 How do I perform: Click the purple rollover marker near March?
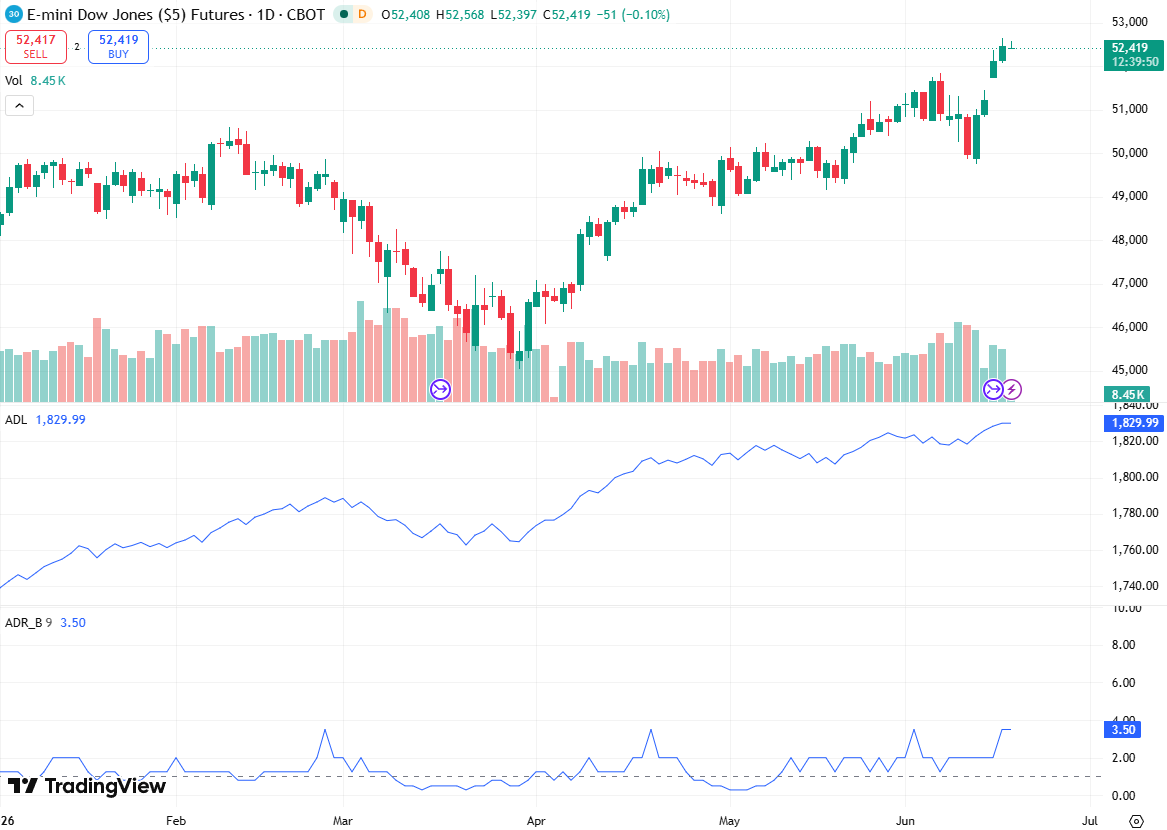pos(441,389)
